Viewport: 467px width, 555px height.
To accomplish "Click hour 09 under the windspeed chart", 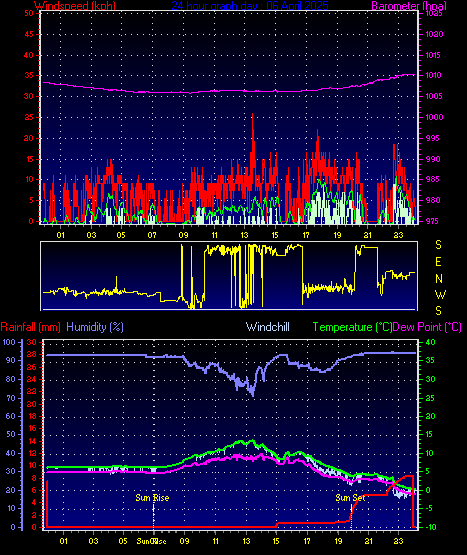I will point(183,235).
